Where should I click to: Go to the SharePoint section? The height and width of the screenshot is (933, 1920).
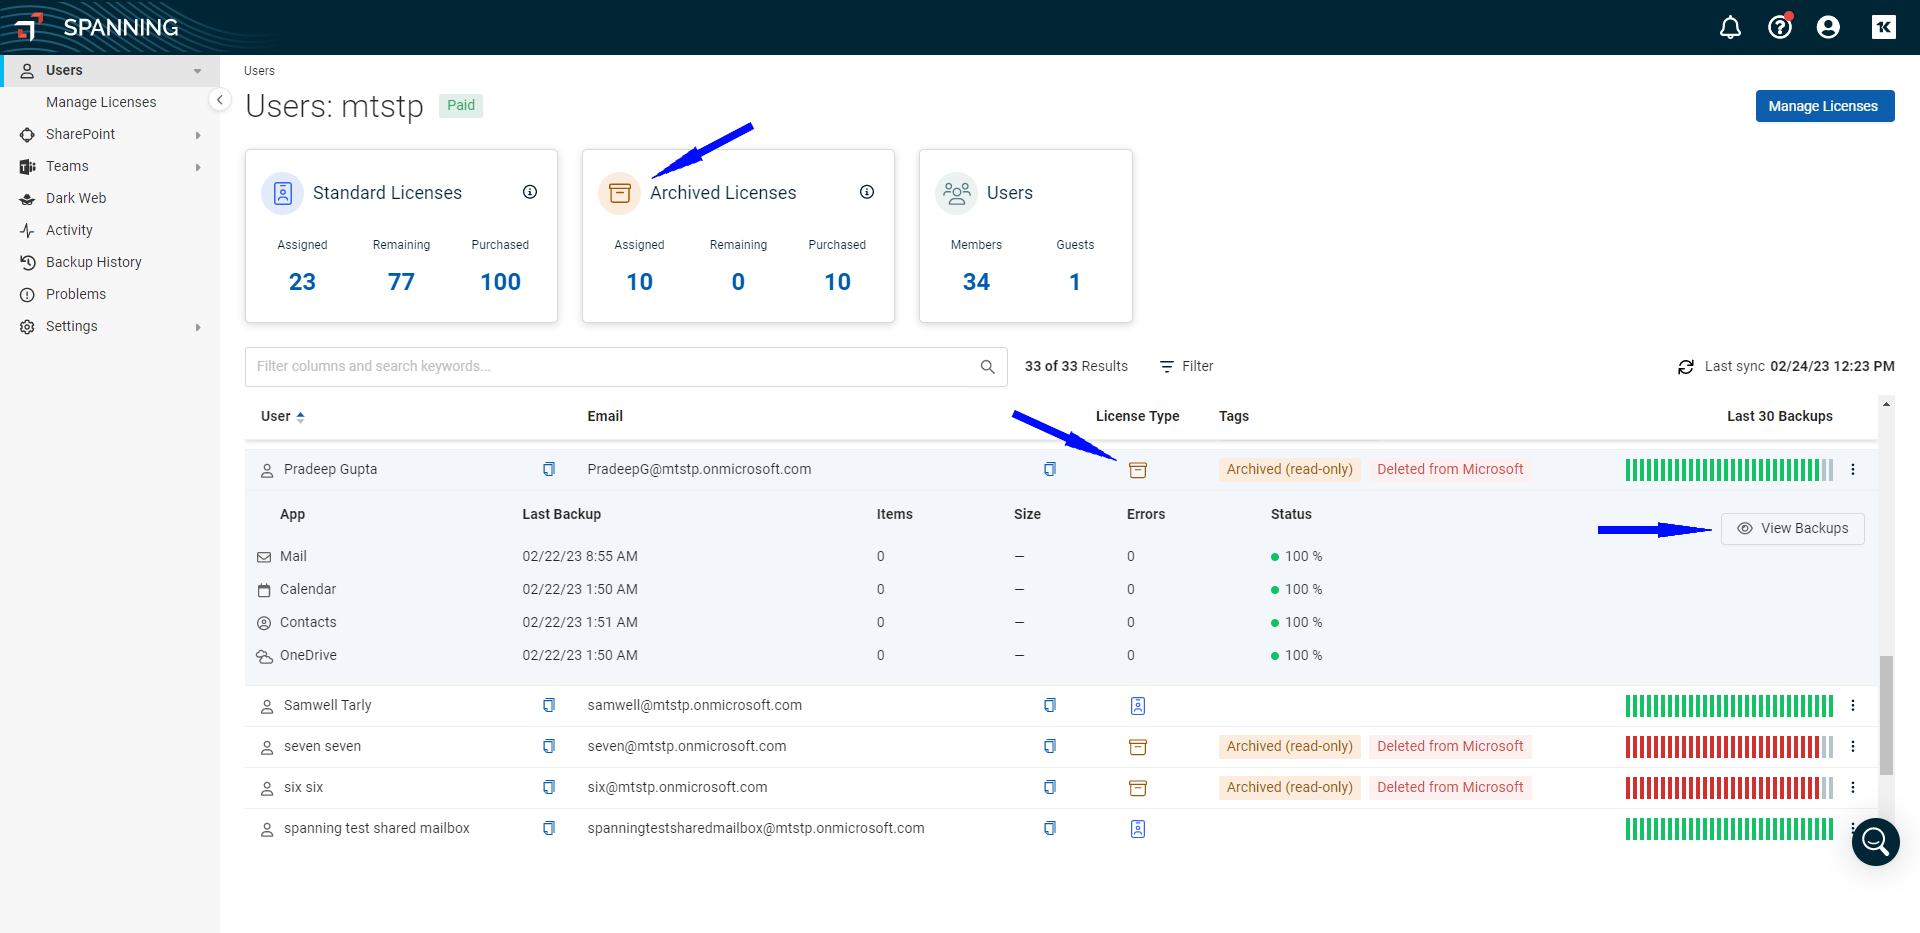click(x=80, y=134)
